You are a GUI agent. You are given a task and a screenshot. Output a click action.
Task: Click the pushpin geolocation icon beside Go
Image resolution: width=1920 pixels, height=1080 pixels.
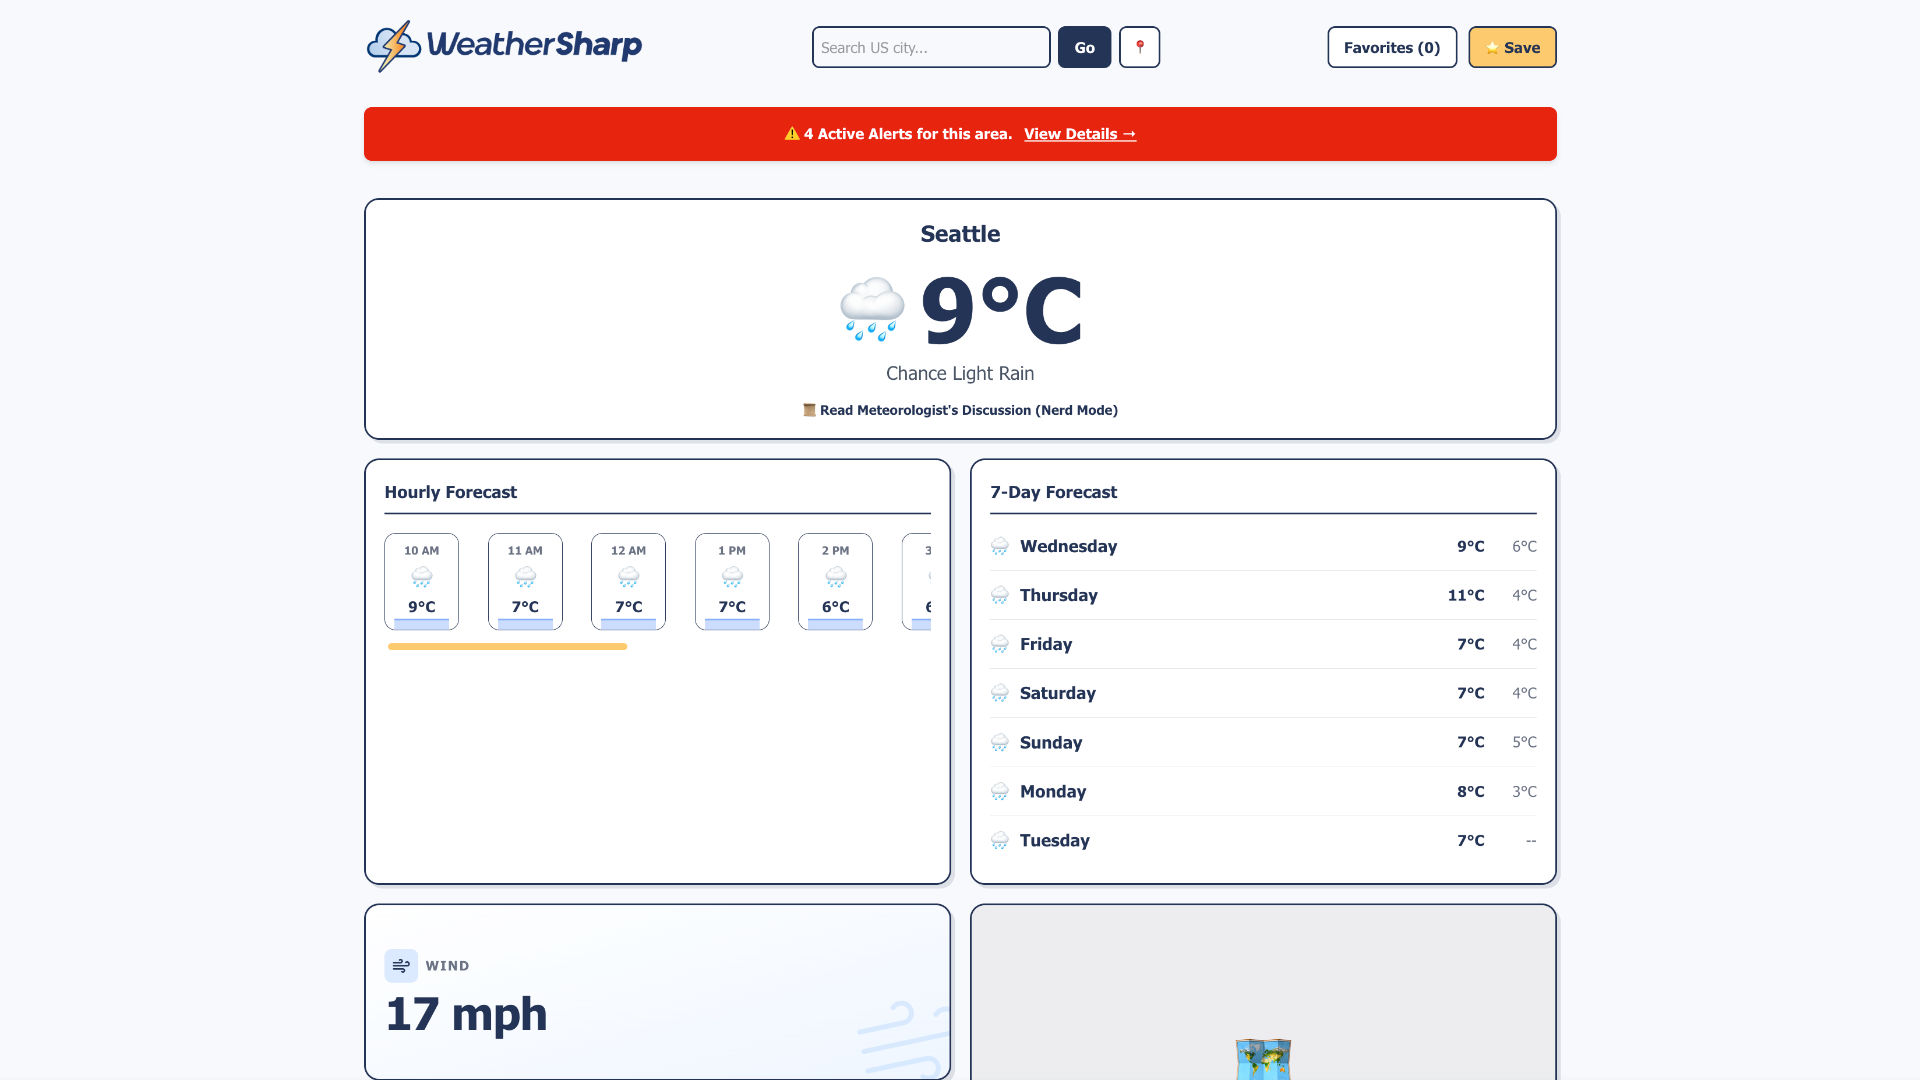click(1139, 46)
